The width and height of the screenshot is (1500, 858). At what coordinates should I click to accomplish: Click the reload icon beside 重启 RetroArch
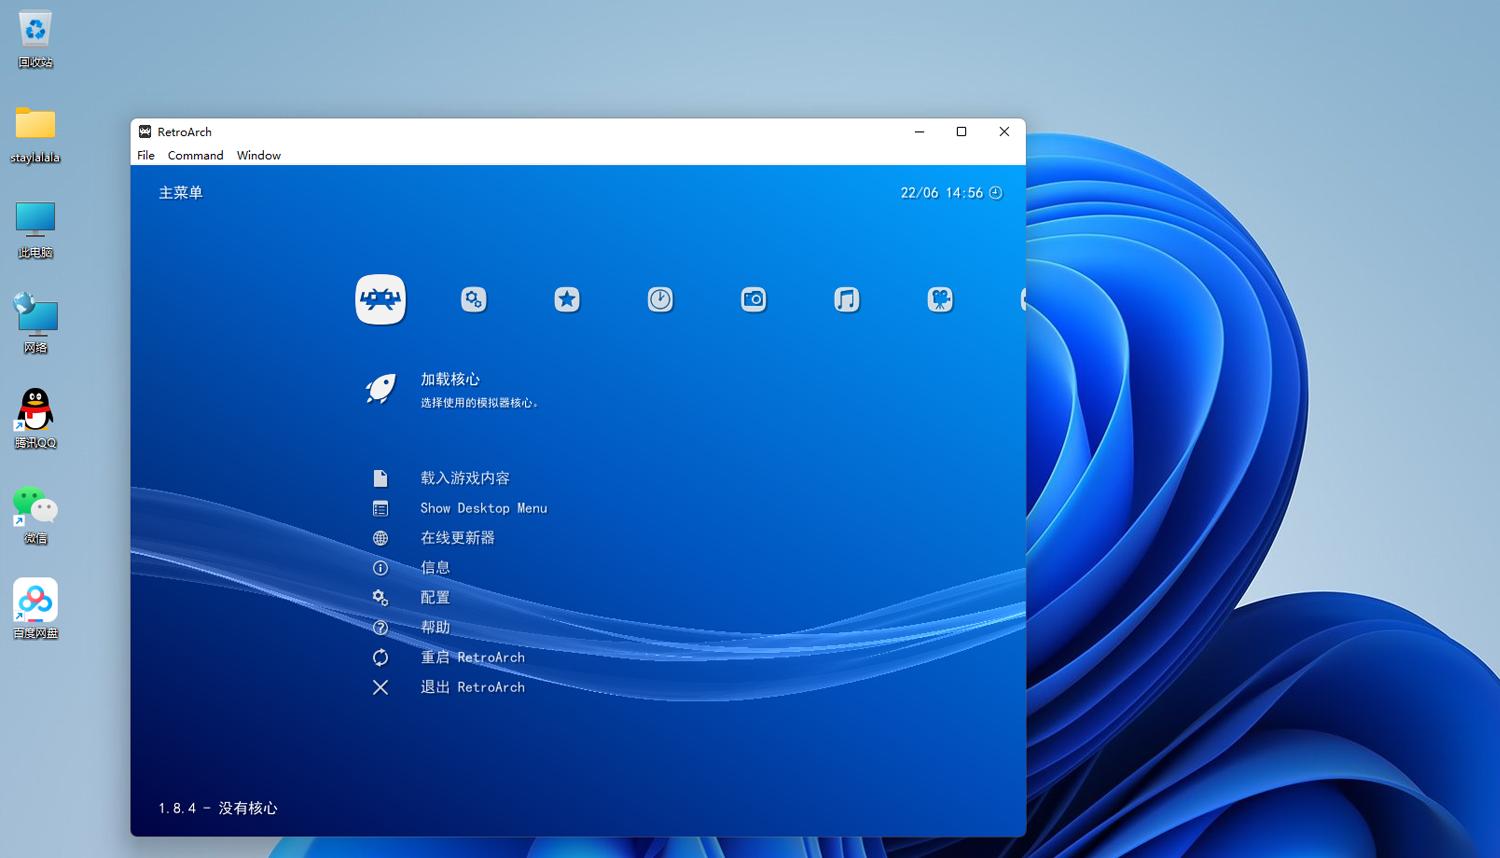click(x=380, y=657)
